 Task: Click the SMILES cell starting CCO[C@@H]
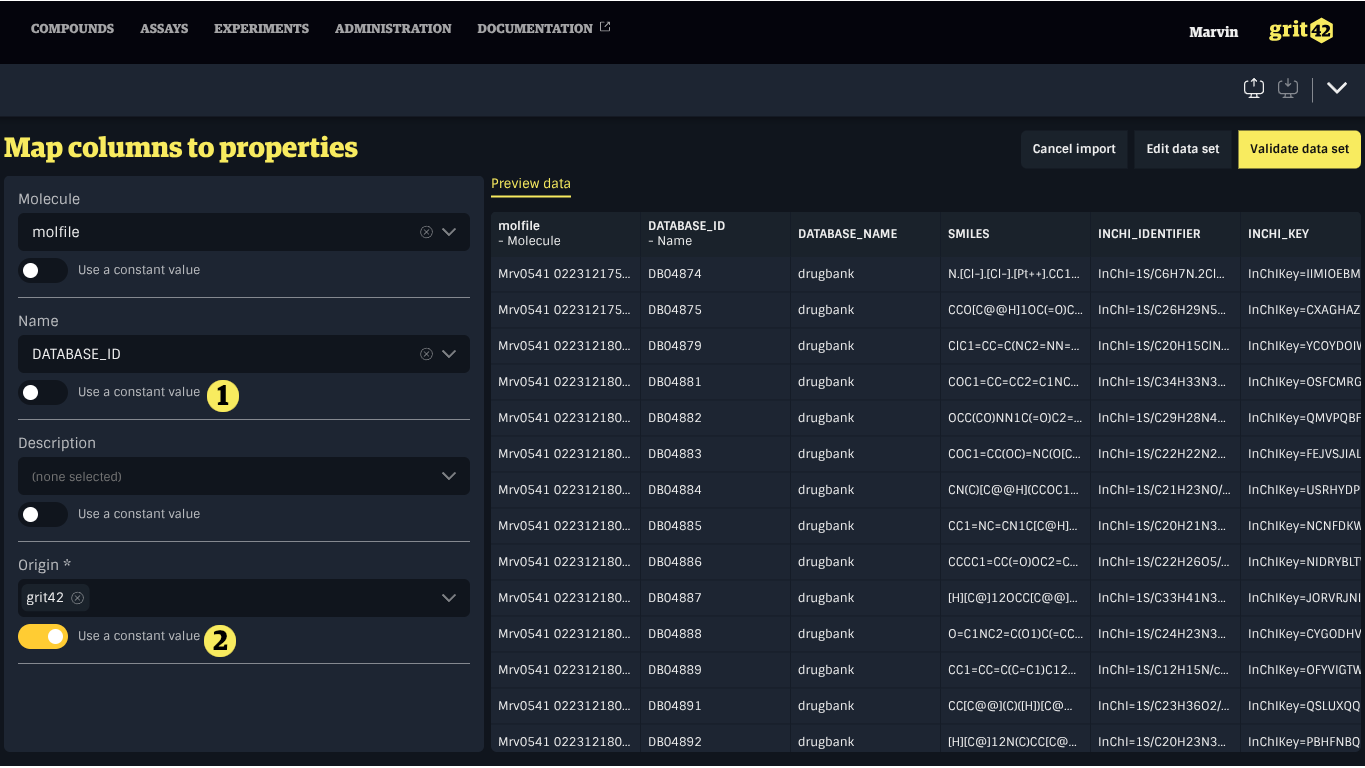1015,310
